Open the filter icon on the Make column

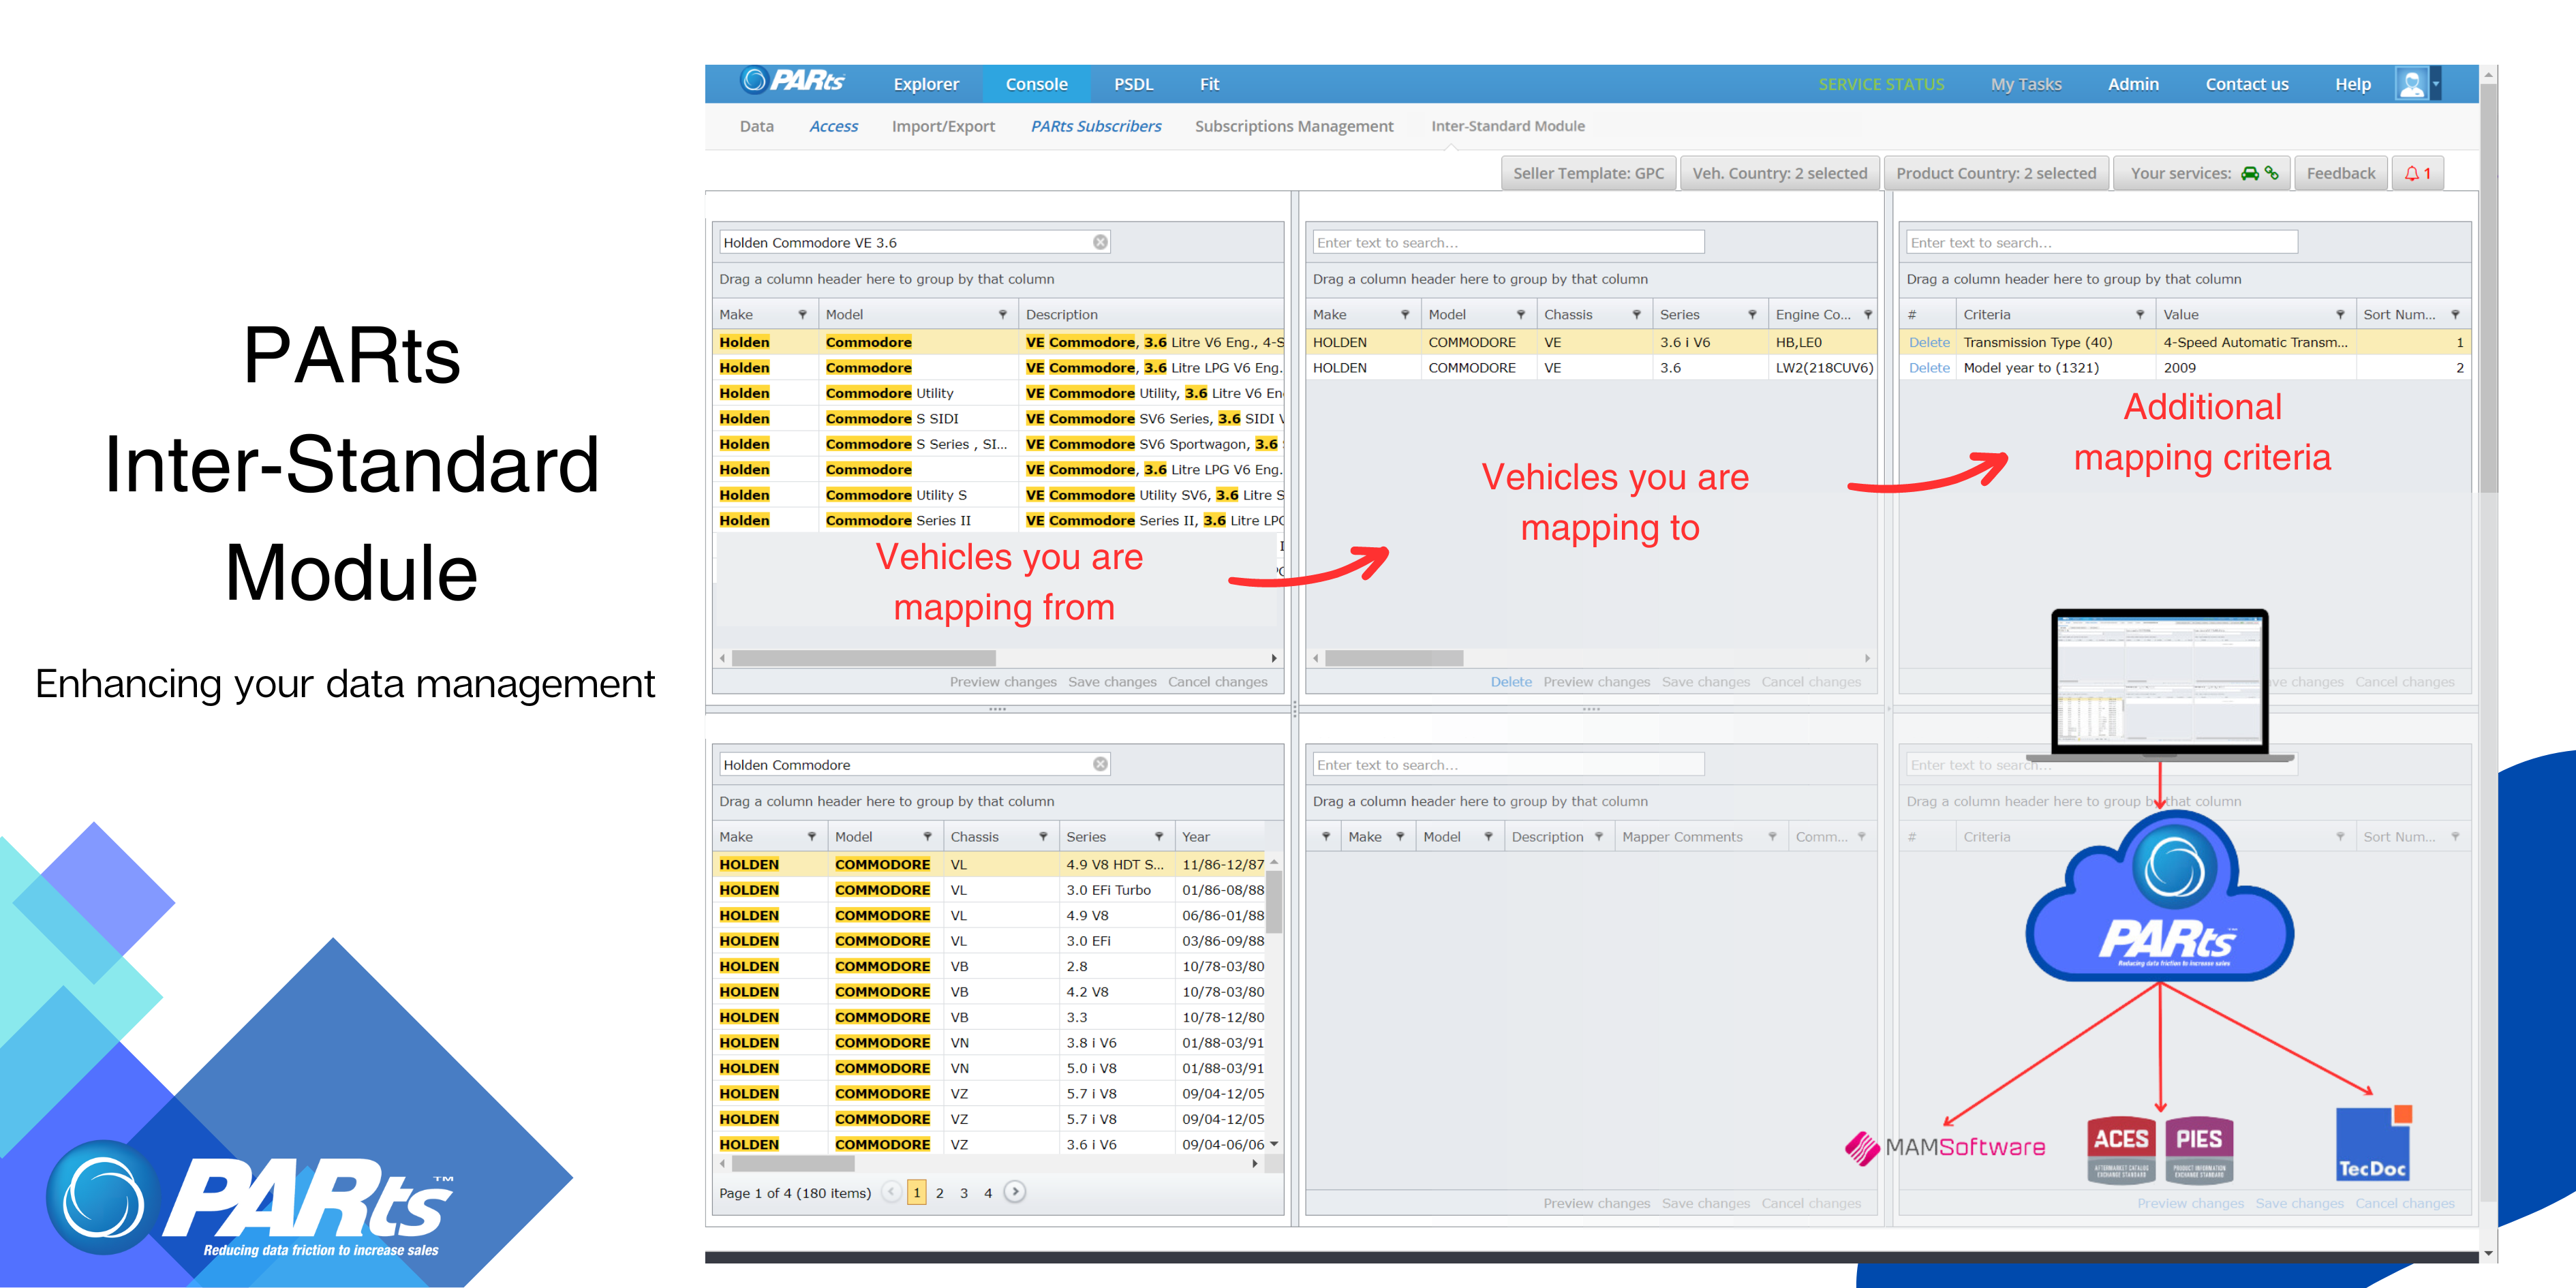point(803,314)
